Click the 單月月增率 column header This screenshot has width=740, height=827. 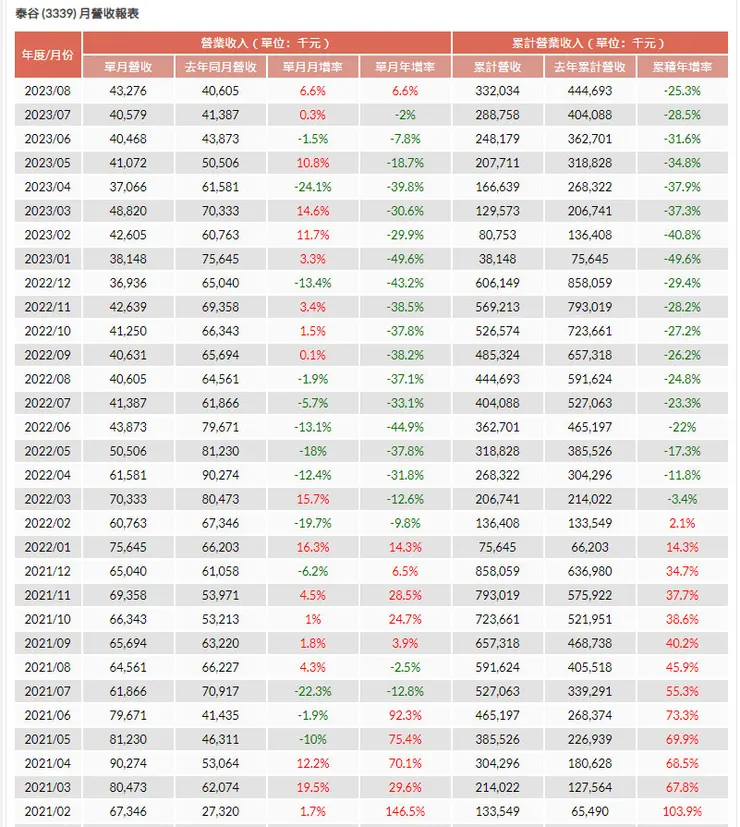point(313,67)
